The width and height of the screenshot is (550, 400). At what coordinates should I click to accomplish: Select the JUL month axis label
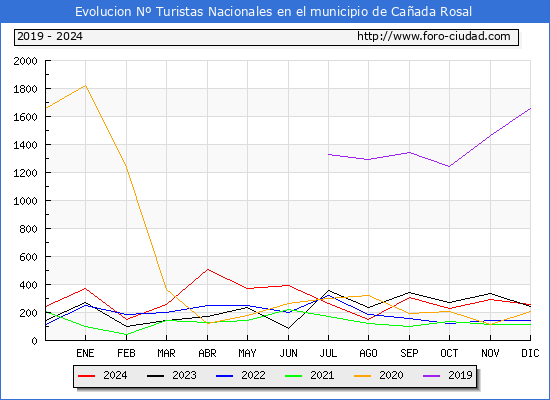(328, 353)
